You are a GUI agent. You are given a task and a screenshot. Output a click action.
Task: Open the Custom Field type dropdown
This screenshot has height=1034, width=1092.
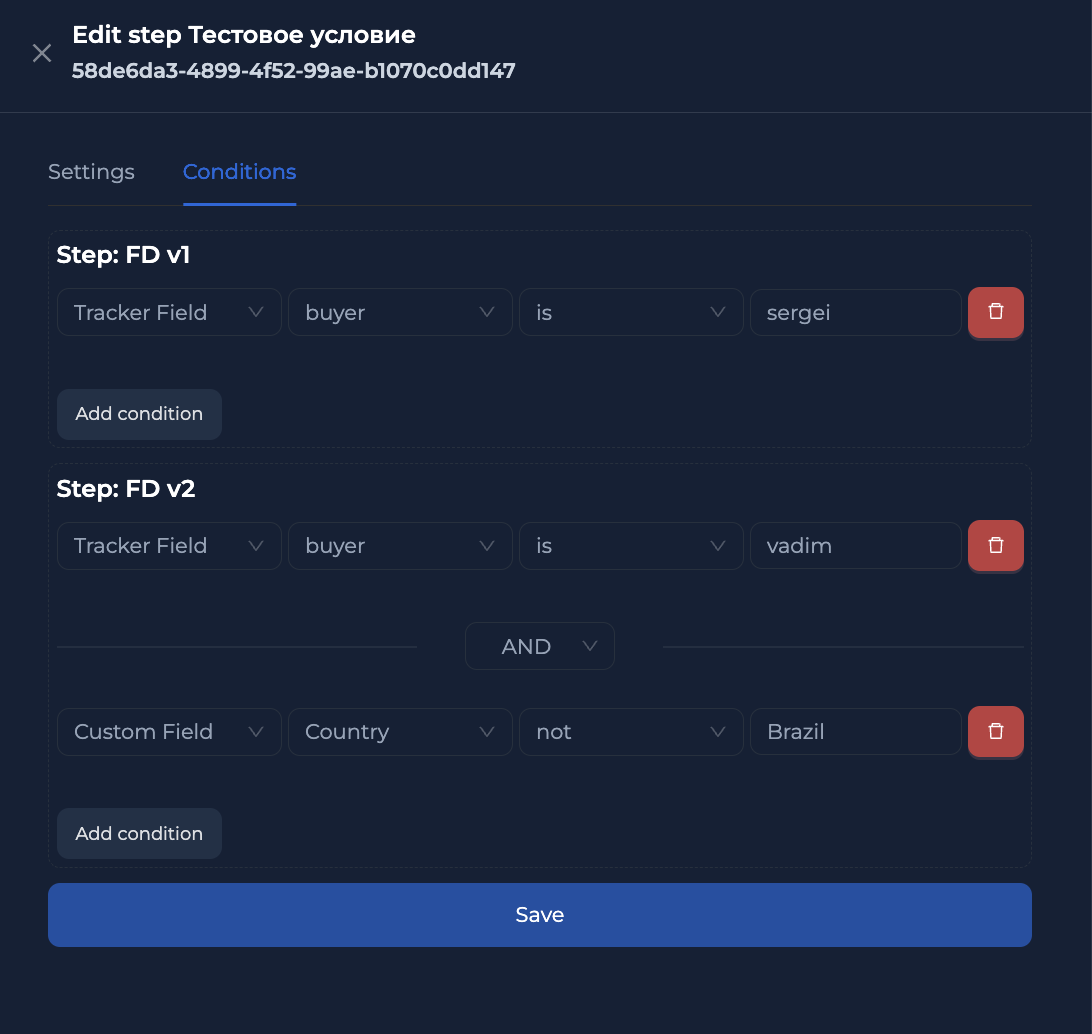coord(169,732)
